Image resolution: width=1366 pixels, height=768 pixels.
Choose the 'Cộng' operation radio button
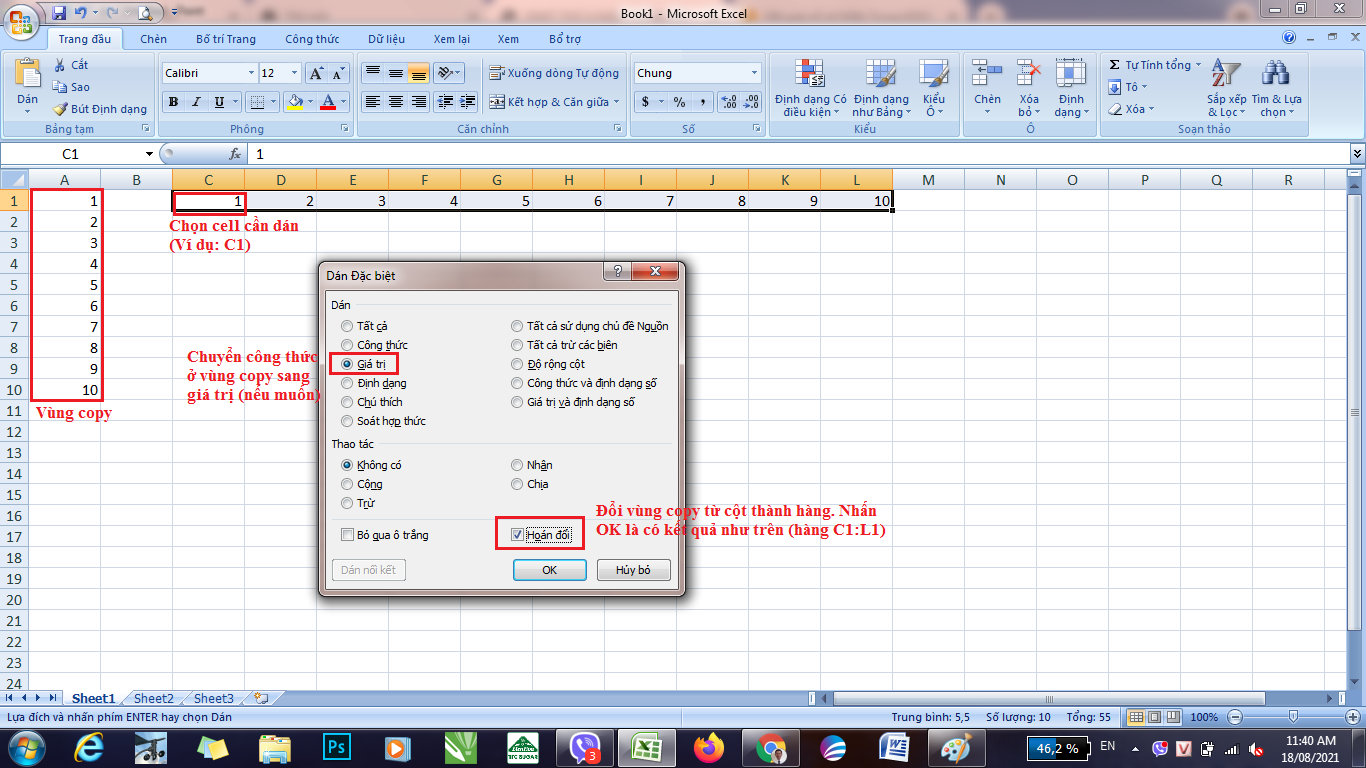[347, 484]
